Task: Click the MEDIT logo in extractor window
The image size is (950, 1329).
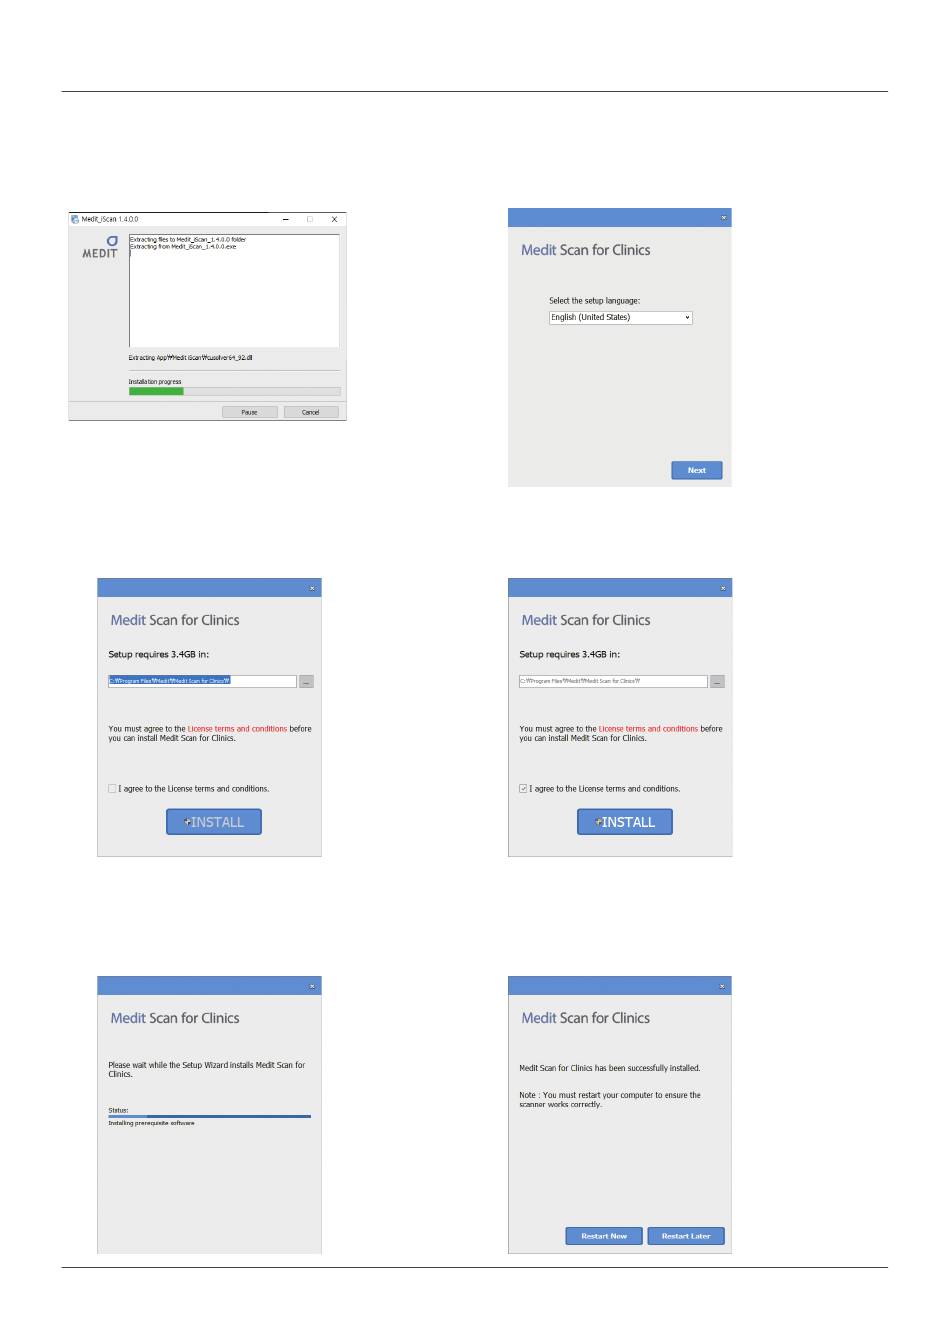Action: pos(100,247)
